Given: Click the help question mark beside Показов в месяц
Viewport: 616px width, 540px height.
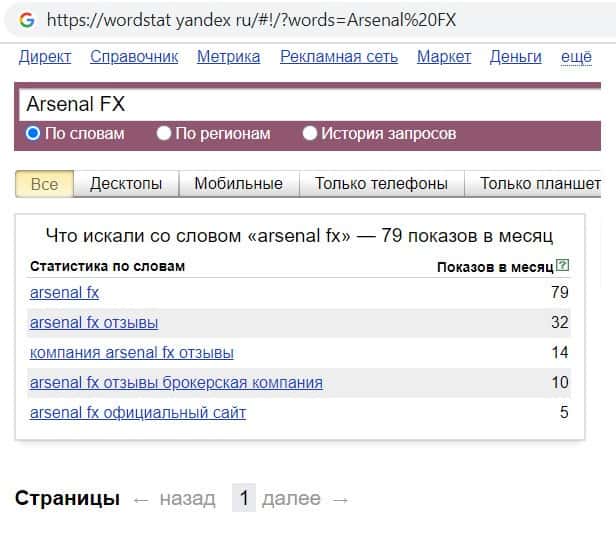Looking at the screenshot, I should (x=562, y=266).
